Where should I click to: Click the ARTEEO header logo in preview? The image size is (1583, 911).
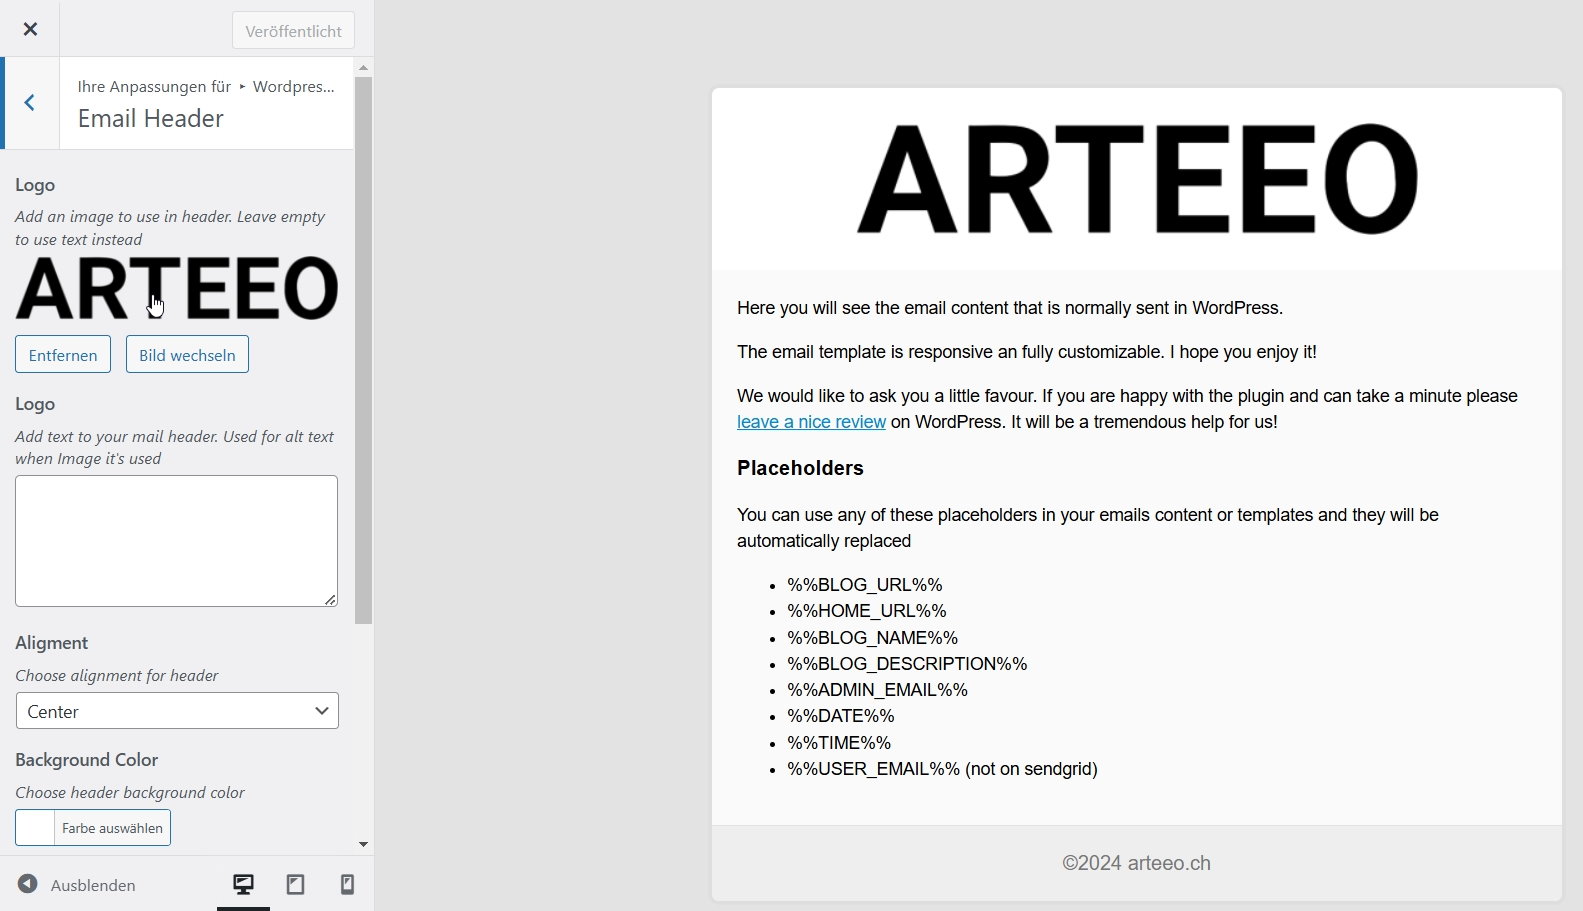pos(1136,180)
